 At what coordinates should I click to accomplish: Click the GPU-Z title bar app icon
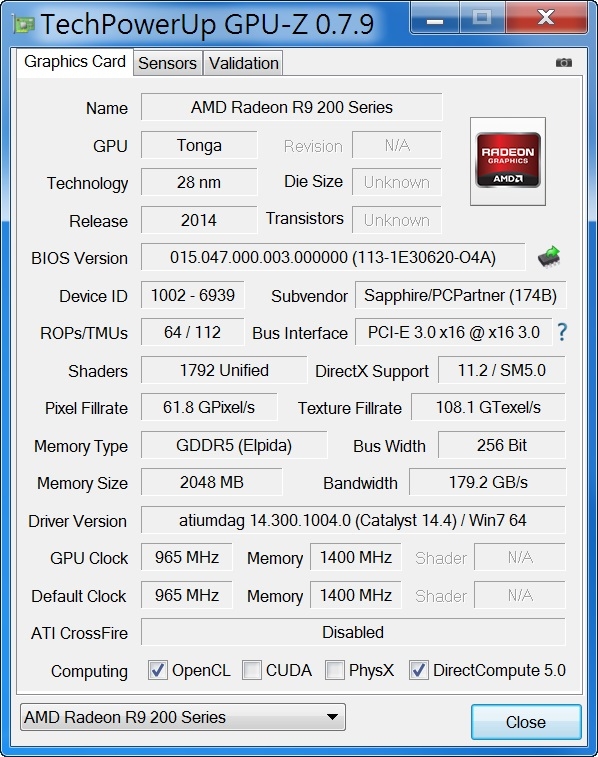23,24
